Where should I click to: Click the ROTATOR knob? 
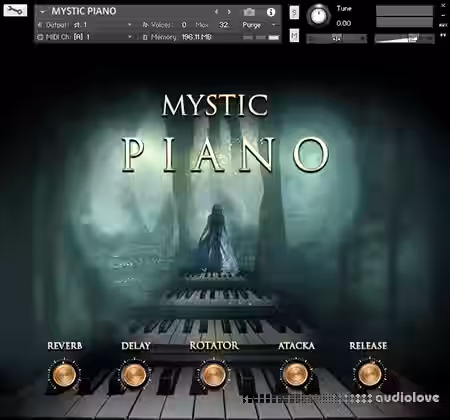pyautogui.click(x=213, y=375)
